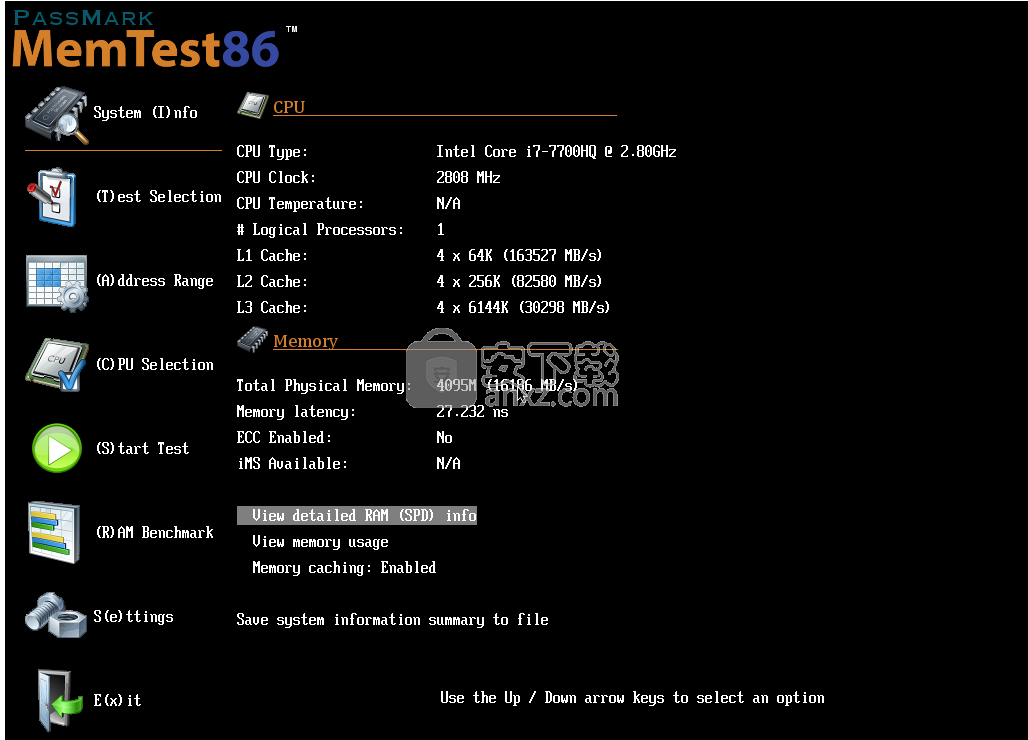Click the System Info magnifier chip icon

coord(56,115)
